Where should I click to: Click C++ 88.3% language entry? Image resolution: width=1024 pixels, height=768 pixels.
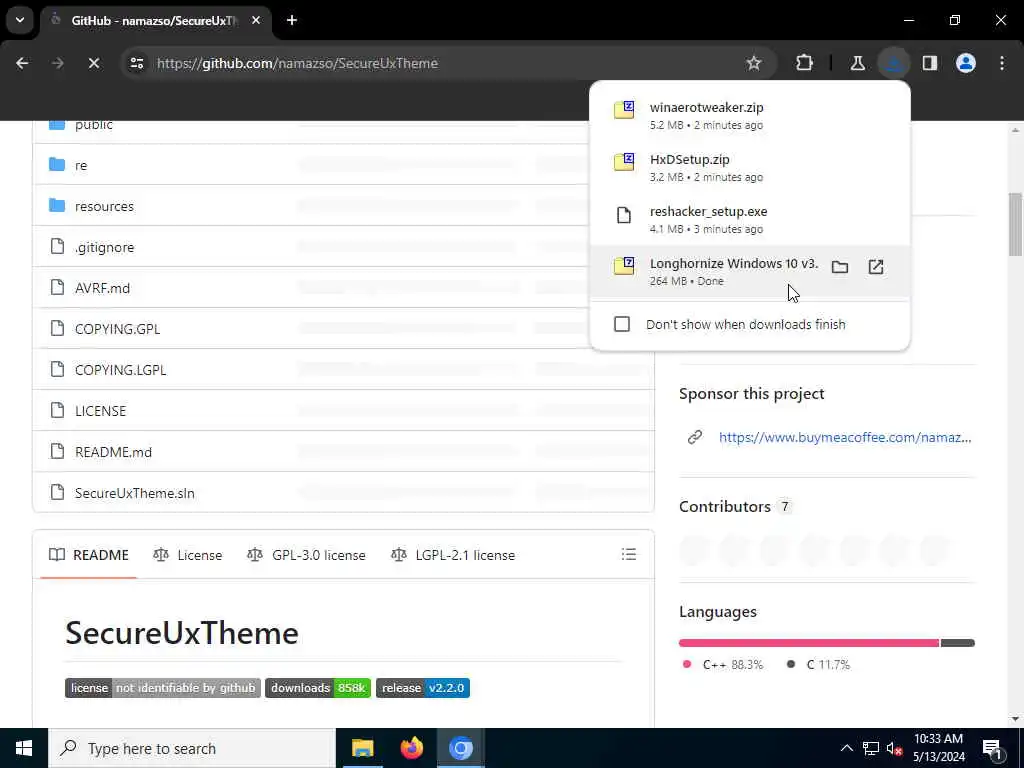(723, 664)
